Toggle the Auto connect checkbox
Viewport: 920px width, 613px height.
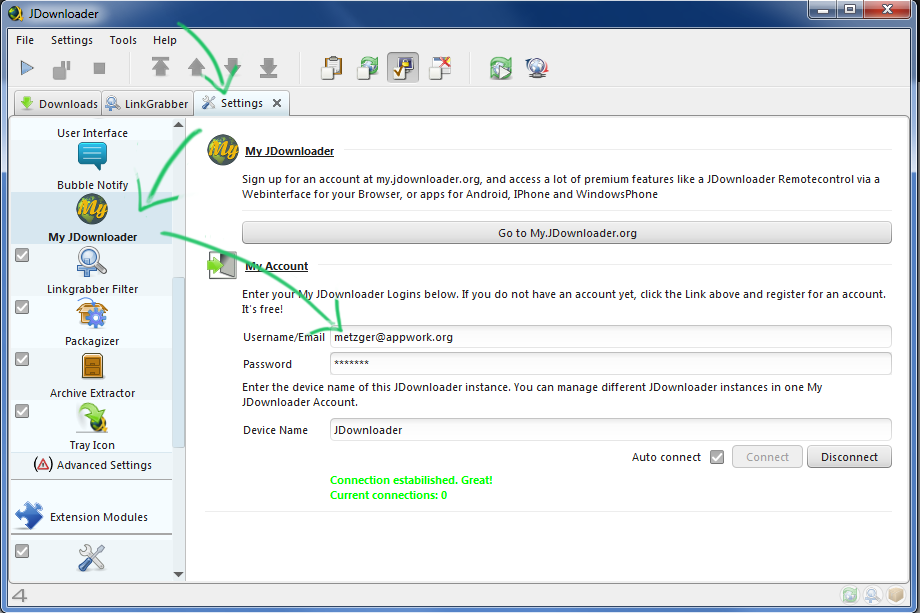point(717,457)
